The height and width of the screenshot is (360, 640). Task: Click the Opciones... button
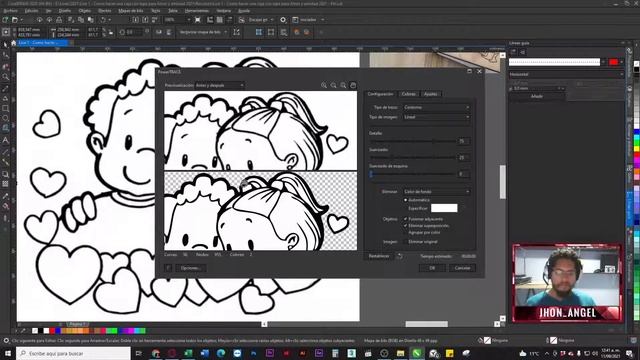click(x=191, y=268)
